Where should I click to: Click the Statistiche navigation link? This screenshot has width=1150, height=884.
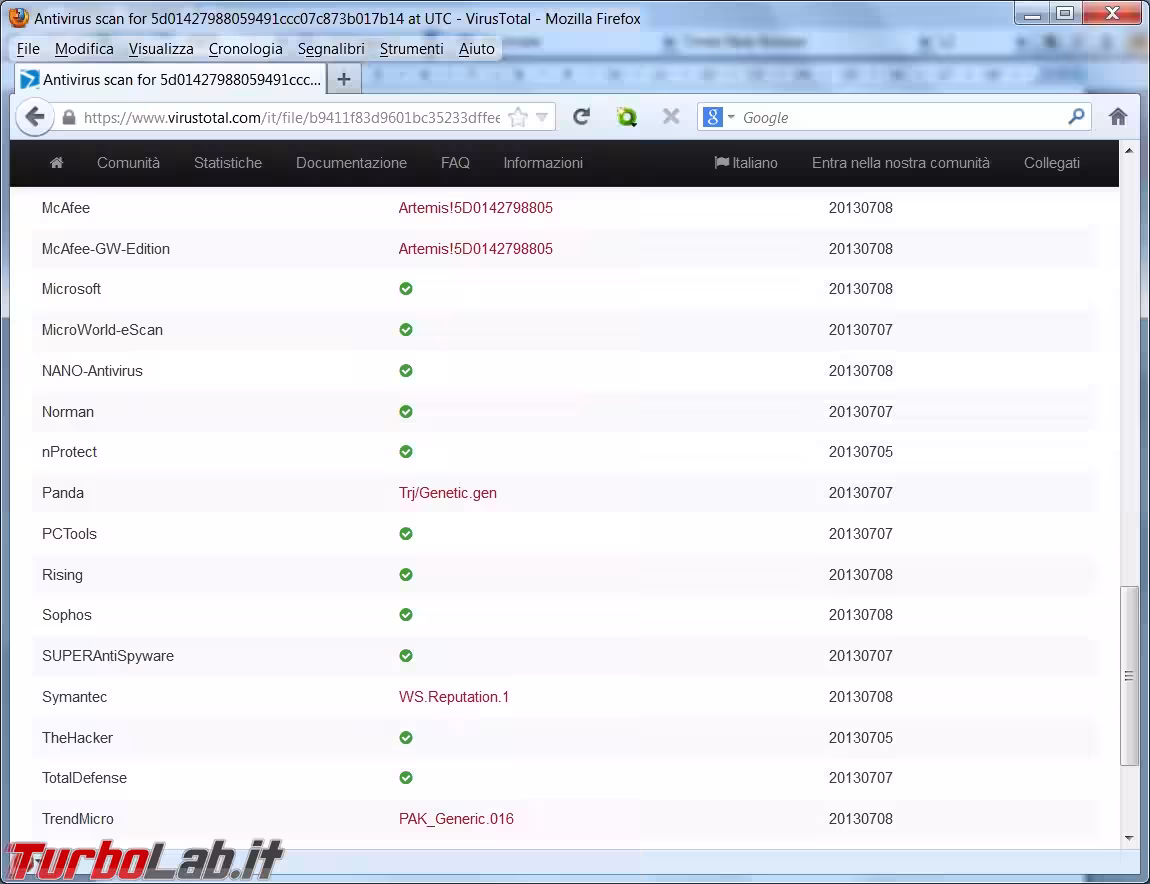click(228, 163)
